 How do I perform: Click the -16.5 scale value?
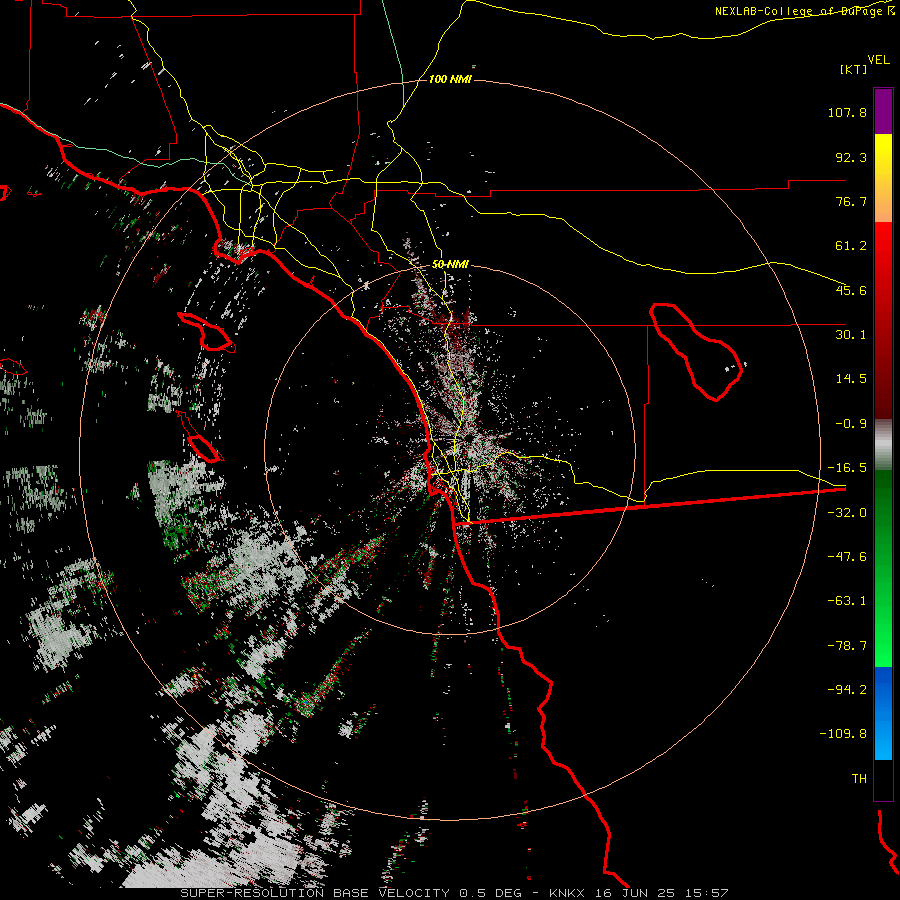[847, 468]
